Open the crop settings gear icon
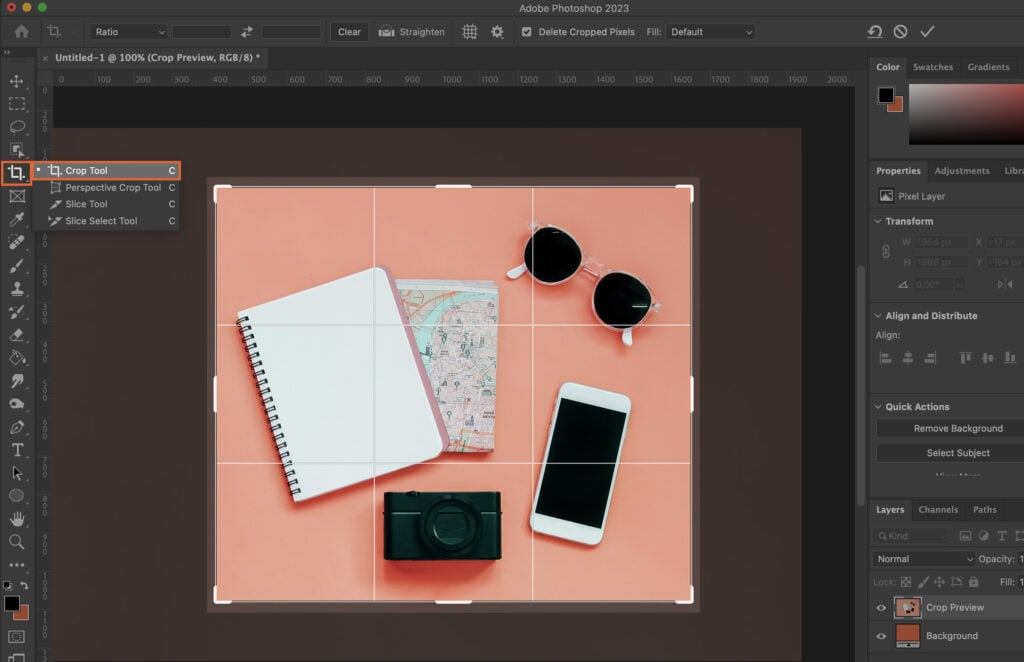This screenshot has height=662, width=1024. [497, 31]
